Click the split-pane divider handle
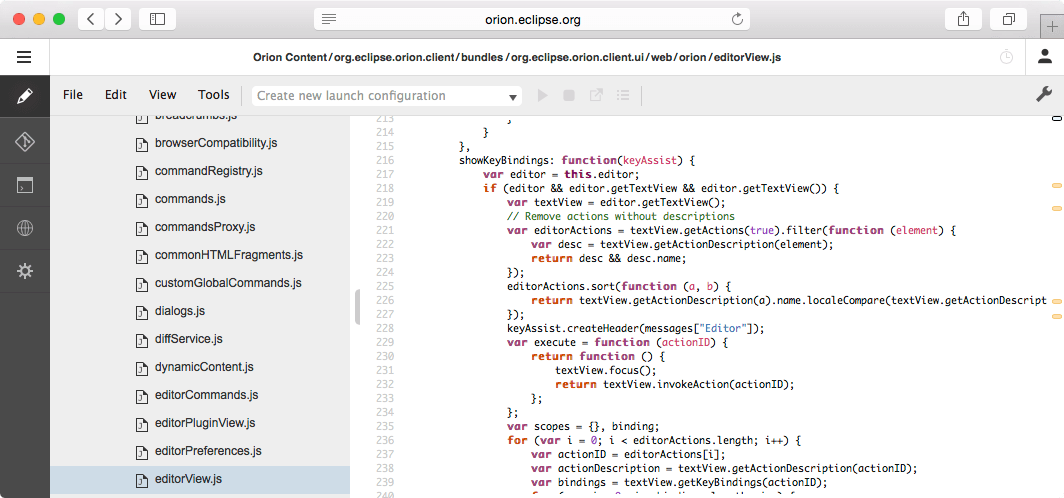Viewport: 1064px width, 498px height. 357,307
